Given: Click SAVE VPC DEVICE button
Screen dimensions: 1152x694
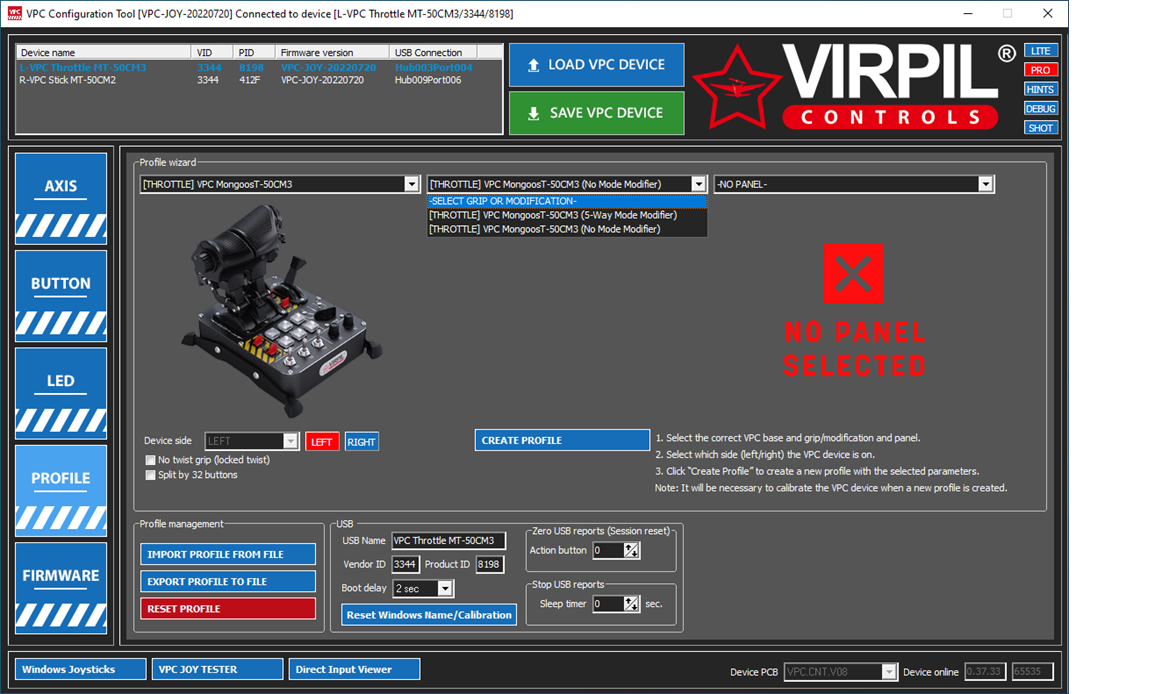Looking at the screenshot, I should [597, 113].
